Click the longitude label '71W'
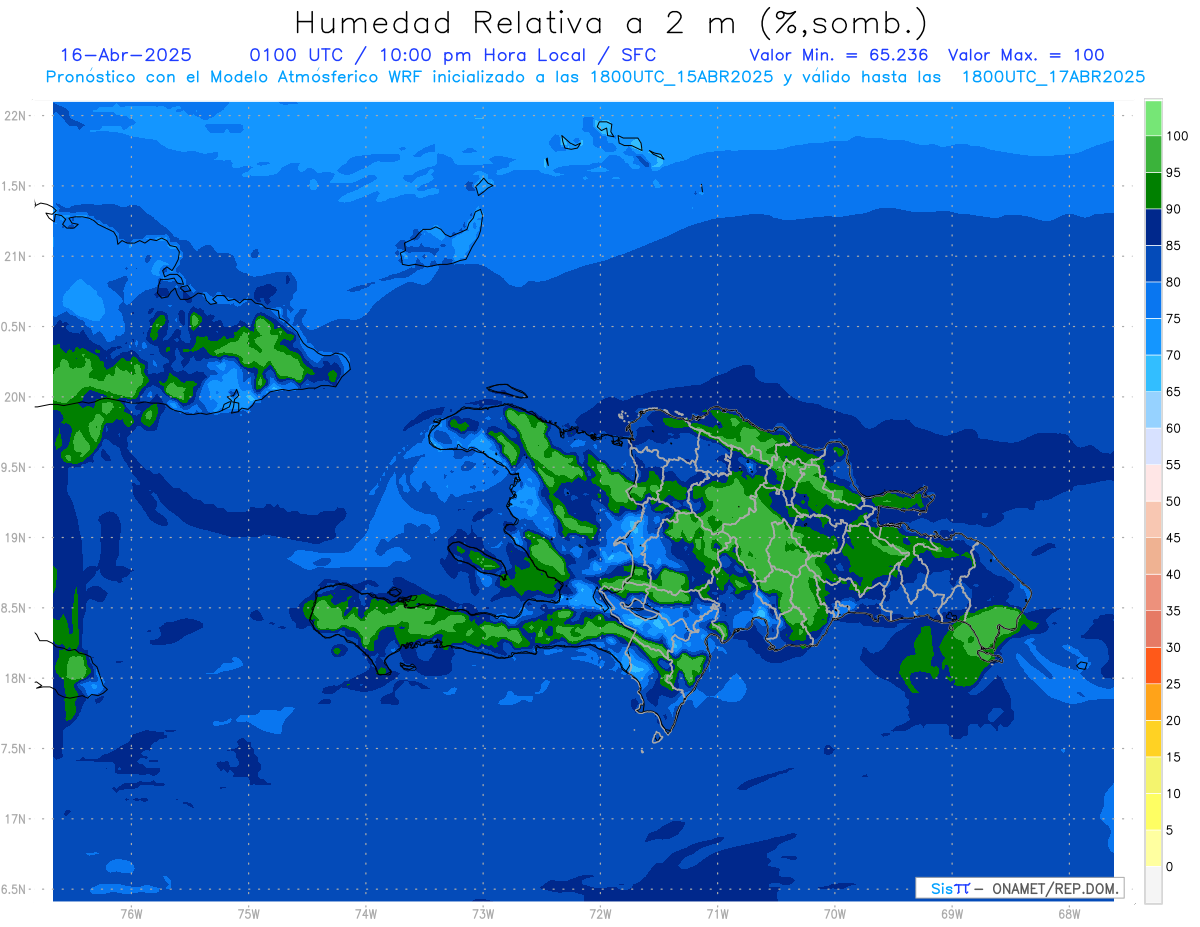 click(x=717, y=913)
